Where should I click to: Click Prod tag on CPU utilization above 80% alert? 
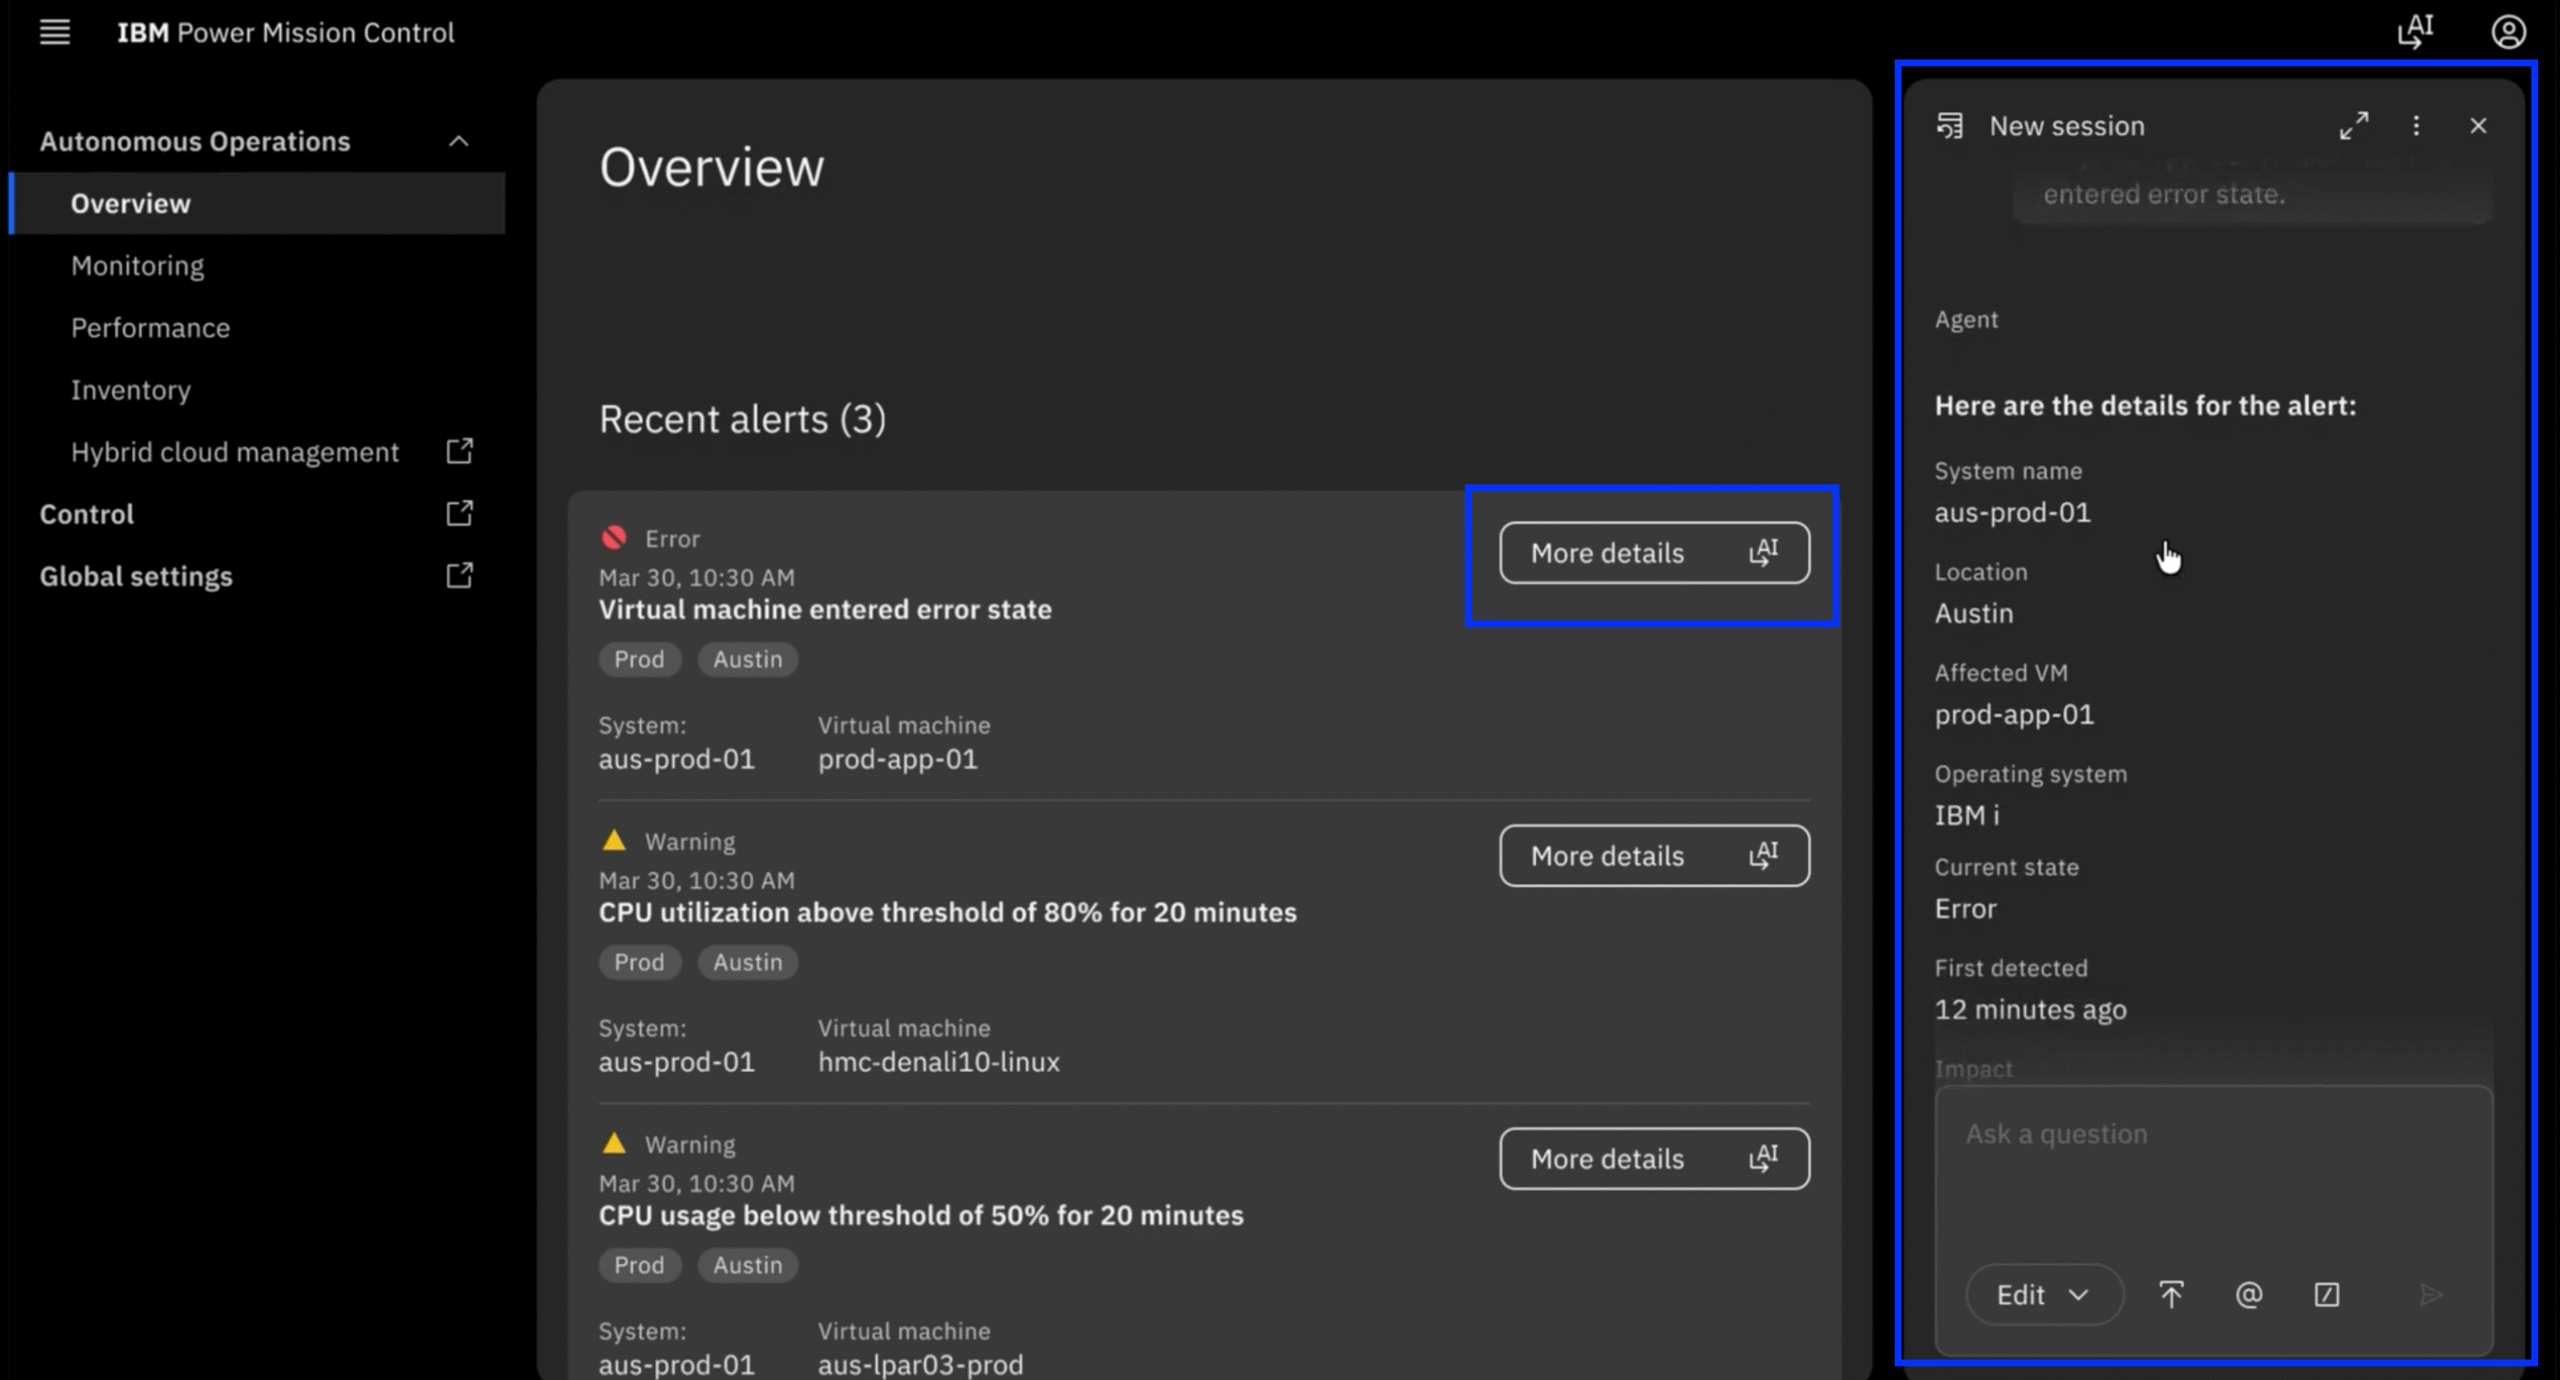tap(639, 962)
